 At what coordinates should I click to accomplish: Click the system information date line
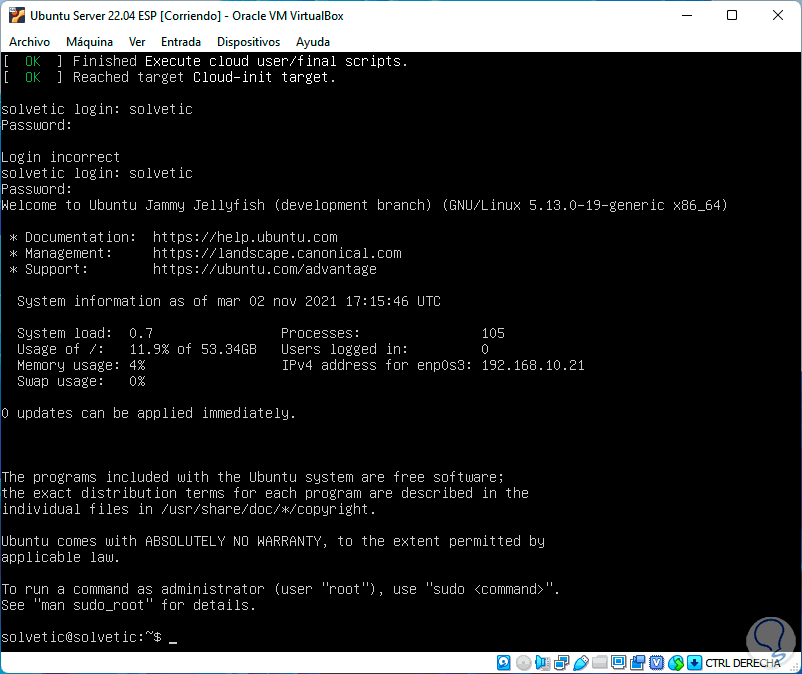click(229, 301)
